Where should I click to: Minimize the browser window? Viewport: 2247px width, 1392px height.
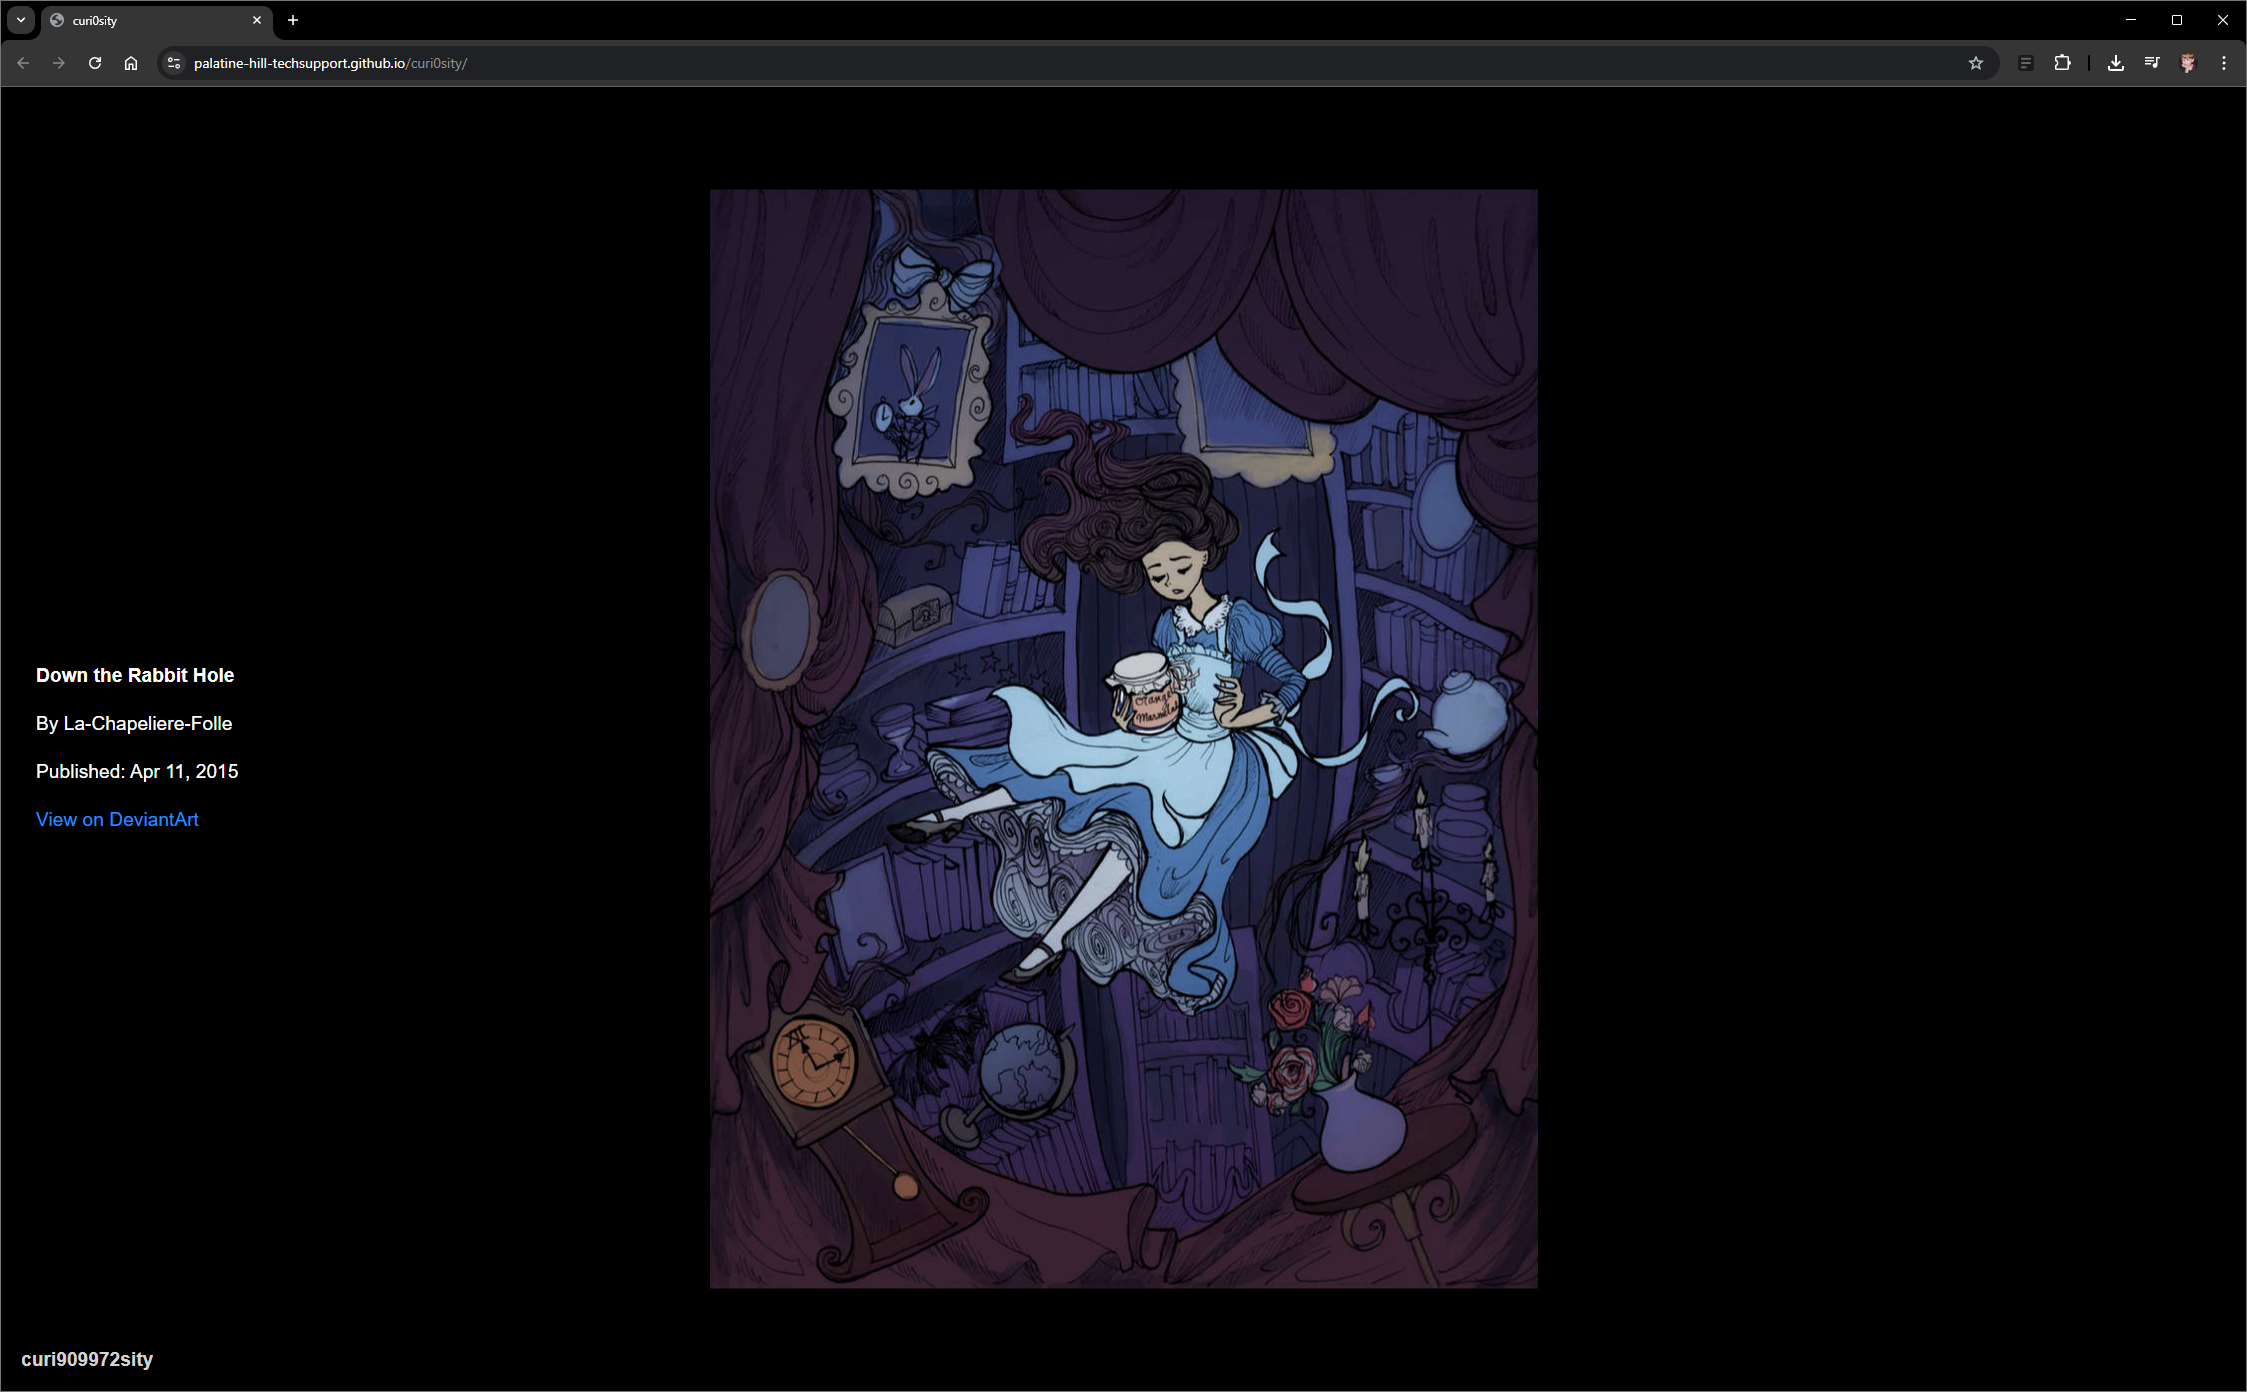[x=2131, y=20]
